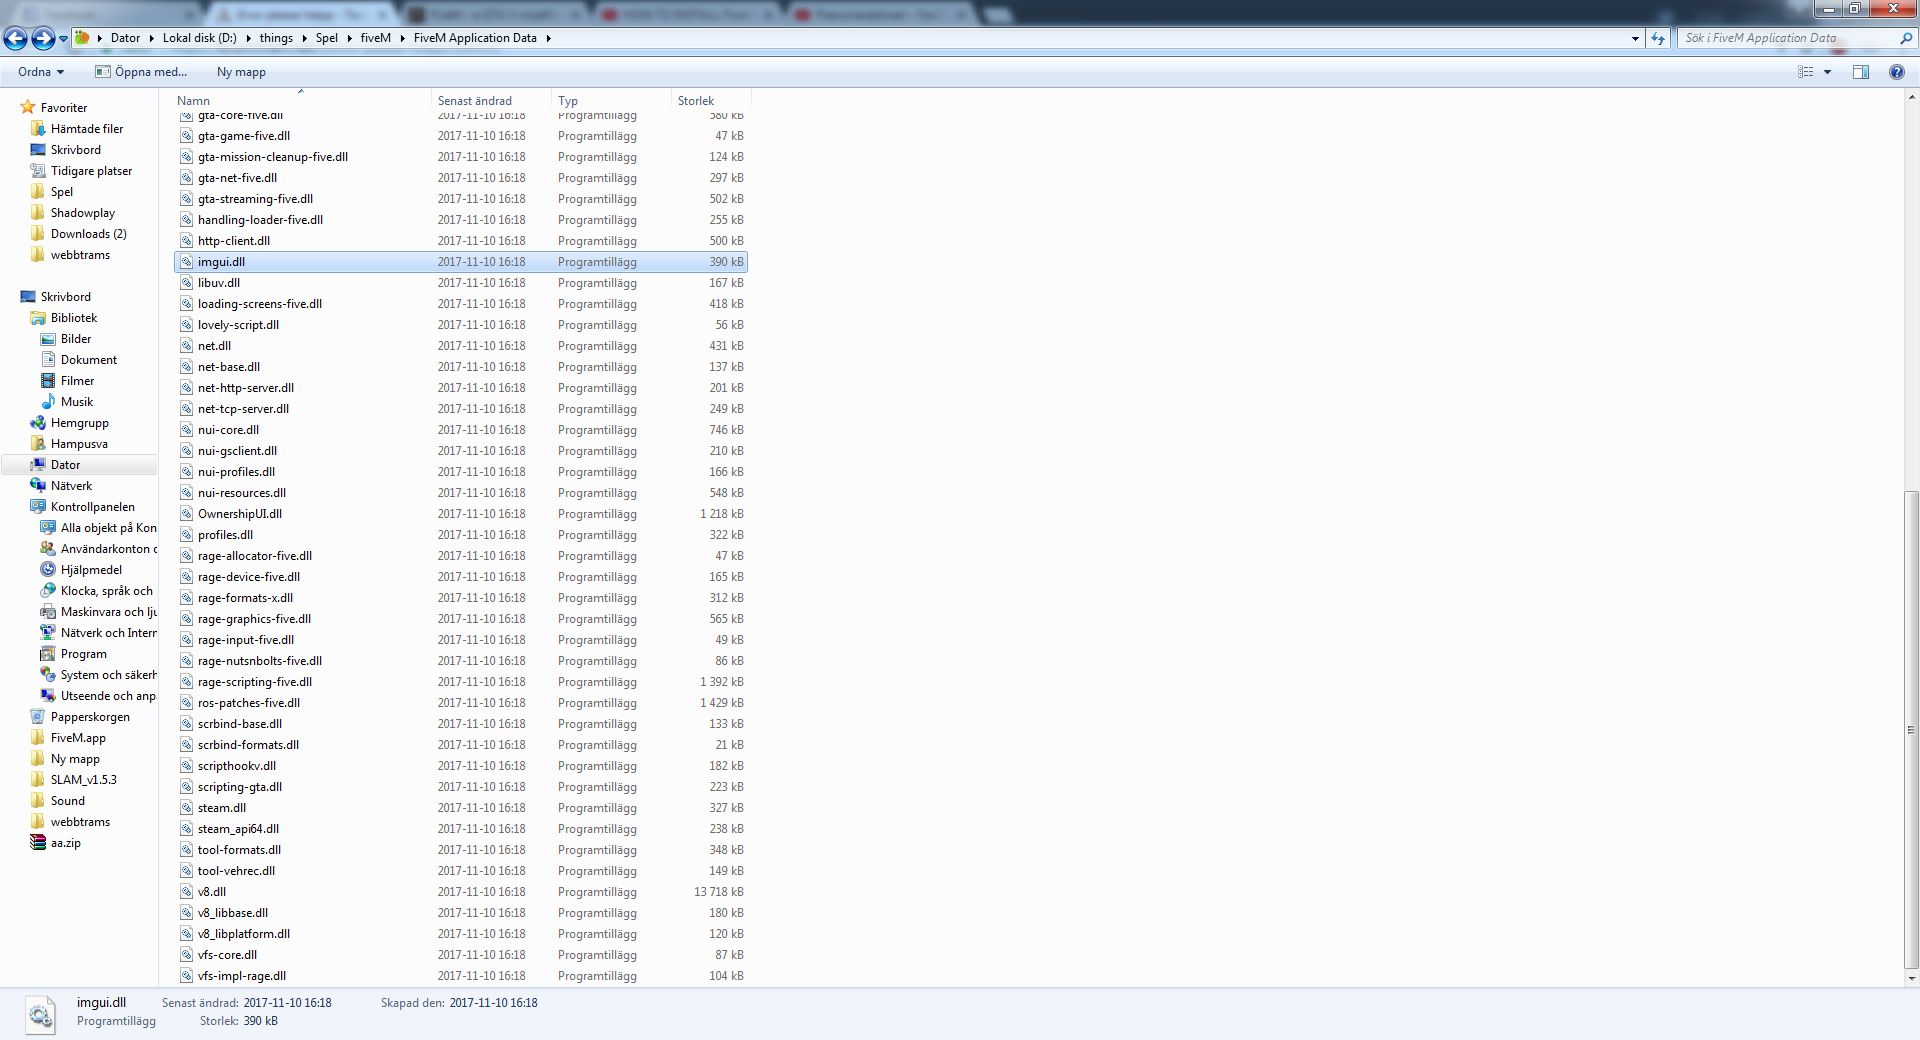Open 'Tidigare platser' in the sidebar
The height and width of the screenshot is (1040, 1920).
[91, 171]
